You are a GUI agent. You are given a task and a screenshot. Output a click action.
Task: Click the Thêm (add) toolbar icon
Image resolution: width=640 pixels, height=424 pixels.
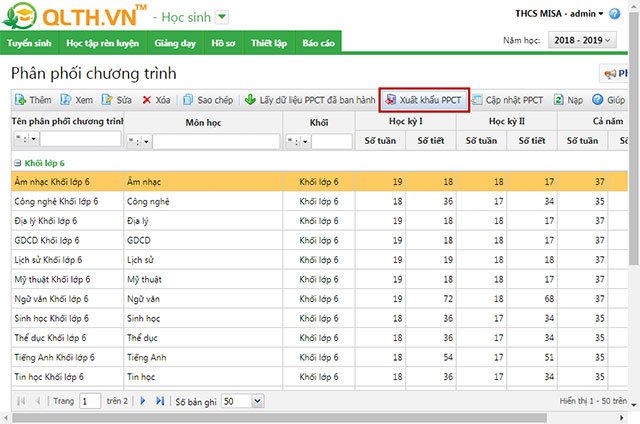point(21,100)
